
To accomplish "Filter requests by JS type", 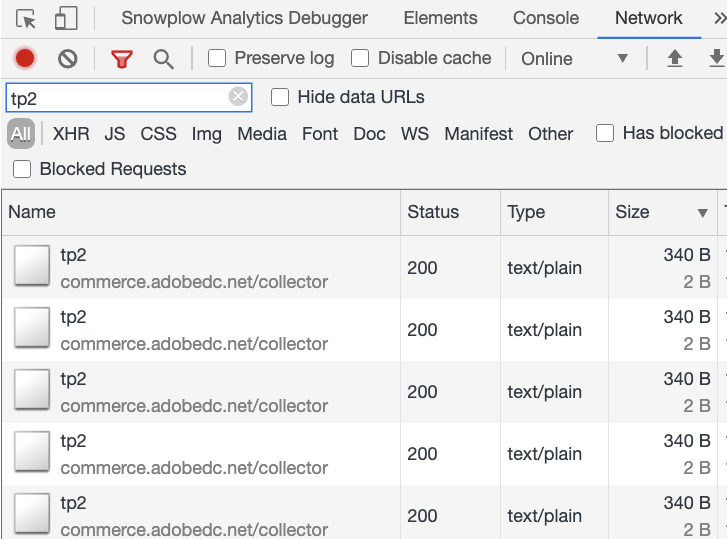I will (x=115, y=134).
